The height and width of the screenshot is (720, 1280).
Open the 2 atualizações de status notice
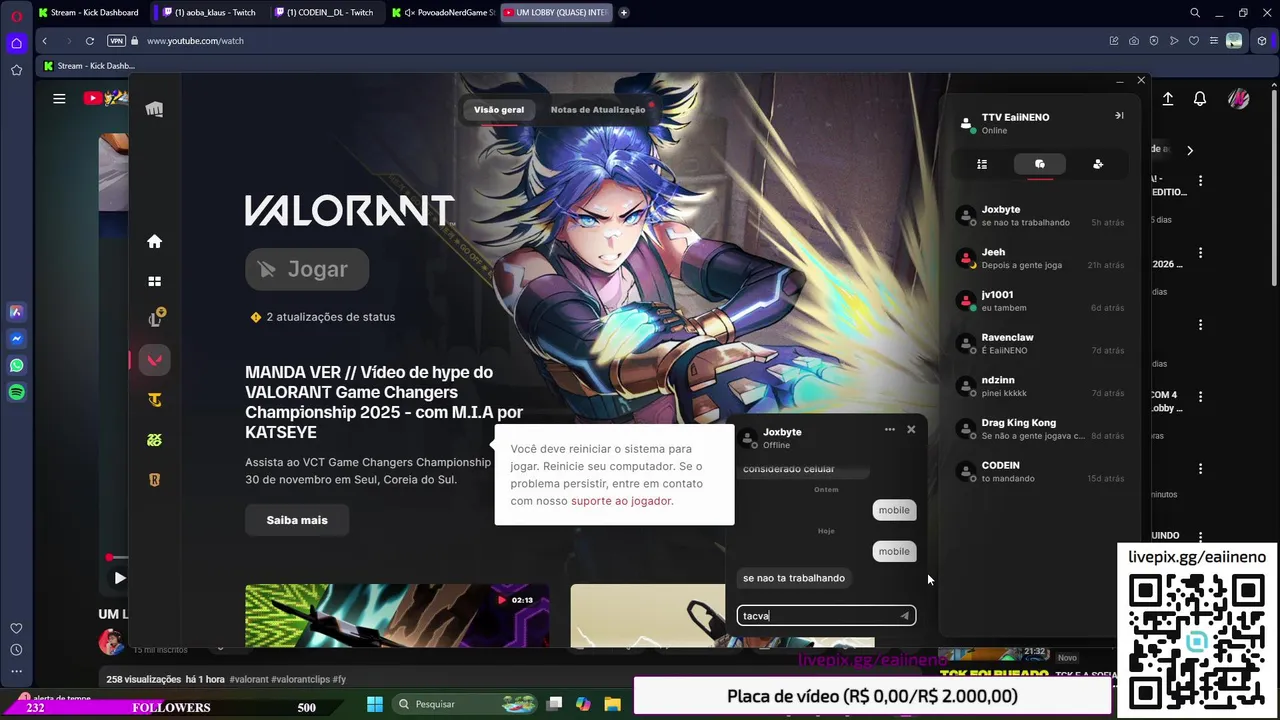[x=322, y=317]
